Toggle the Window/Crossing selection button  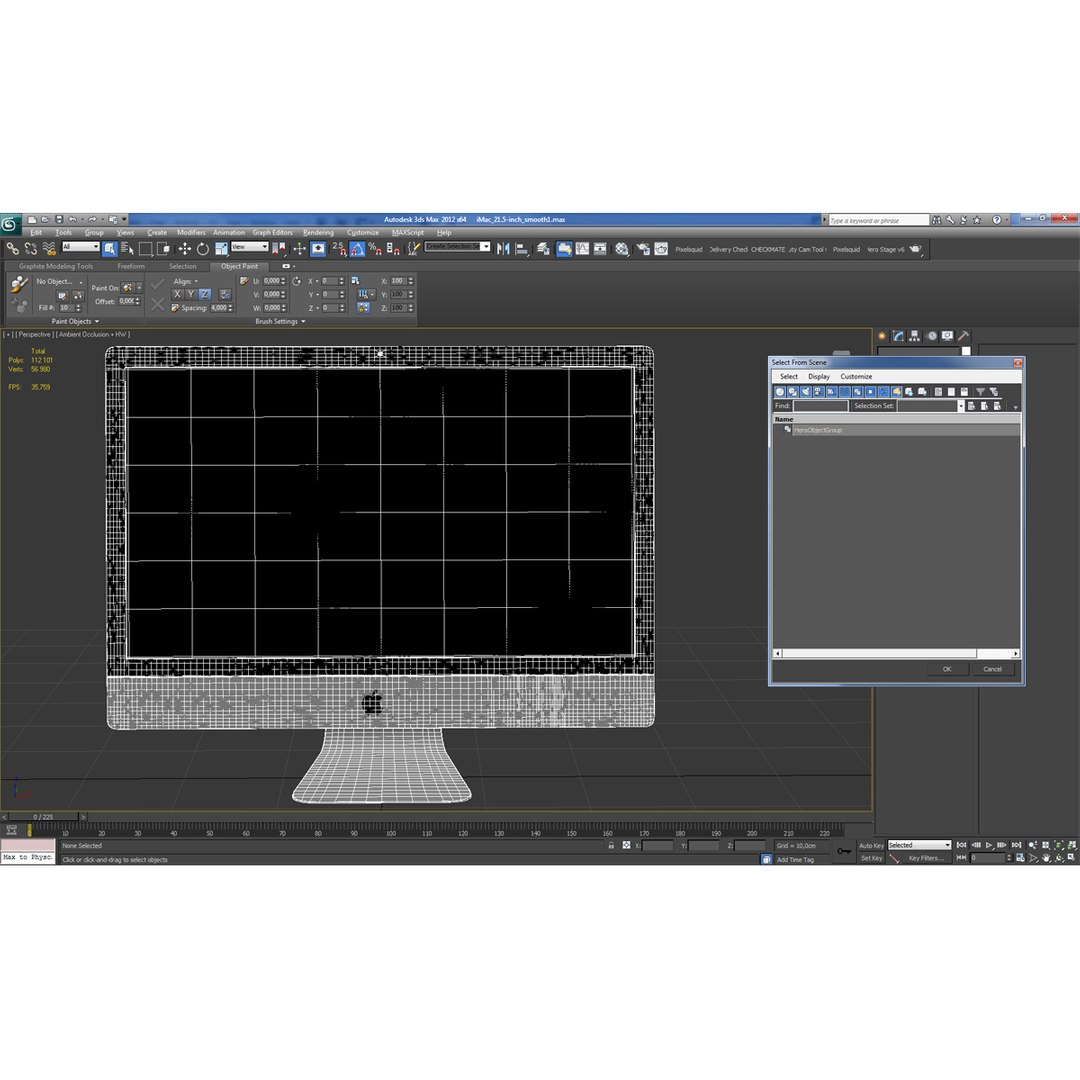pos(163,249)
